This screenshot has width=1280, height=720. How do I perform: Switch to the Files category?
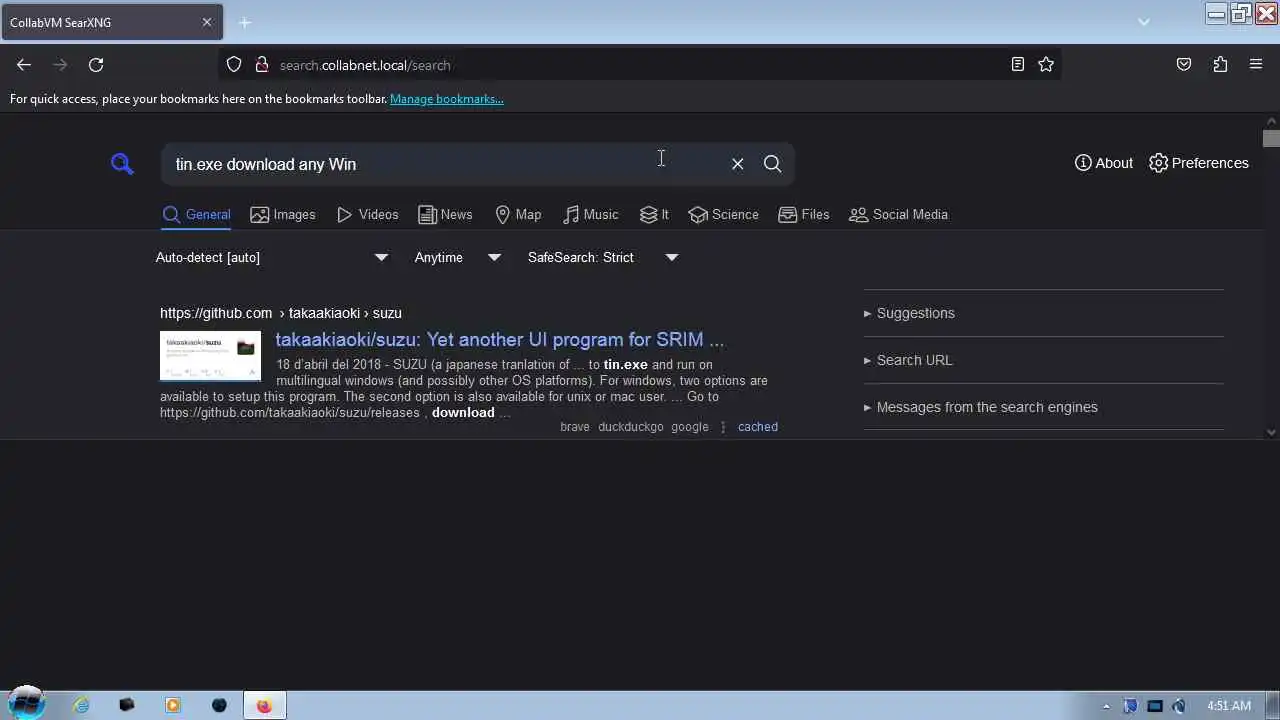pos(804,214)
